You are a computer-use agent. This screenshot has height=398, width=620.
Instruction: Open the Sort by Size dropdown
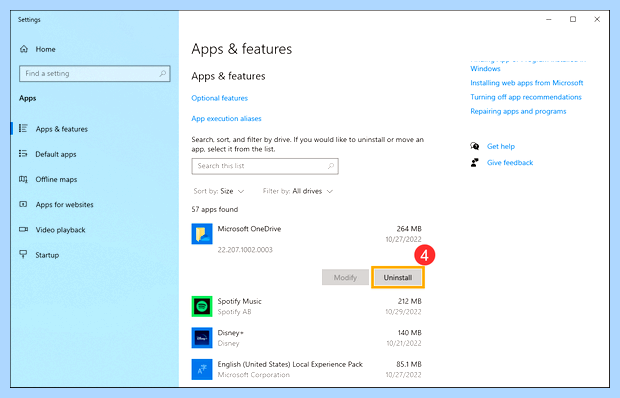coord(219,191)
